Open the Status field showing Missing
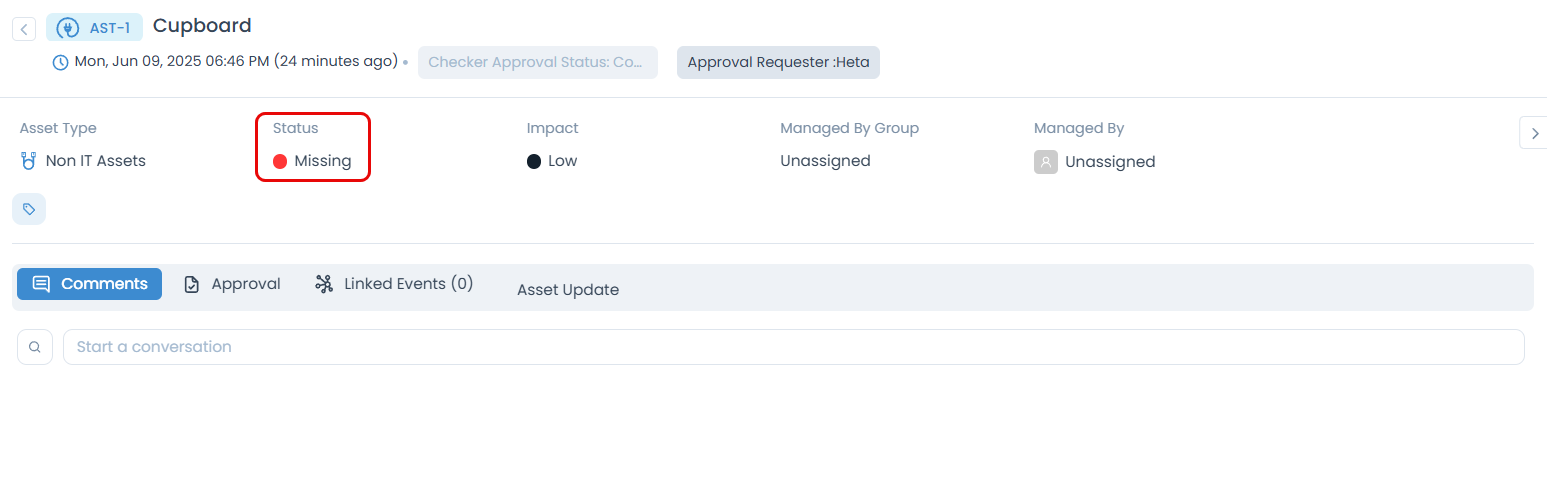This screenshot has height=496, width=1547. 313,161
